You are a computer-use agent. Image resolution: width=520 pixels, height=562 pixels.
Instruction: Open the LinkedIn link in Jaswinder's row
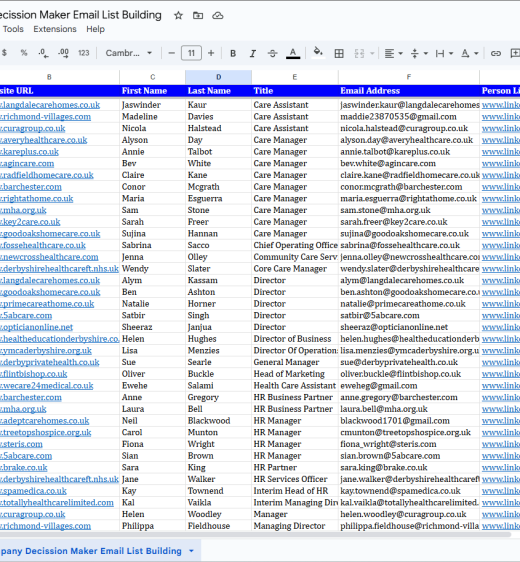pyautogui.click(x=501, y=105)
